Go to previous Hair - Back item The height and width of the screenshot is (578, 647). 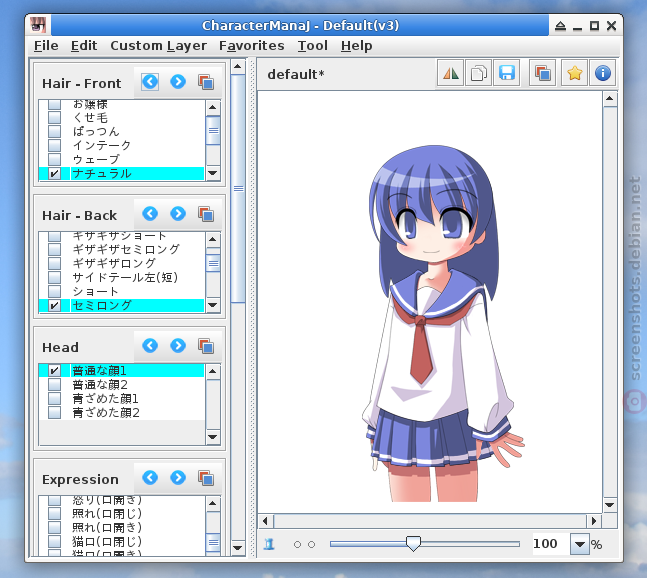click(150, 214)
